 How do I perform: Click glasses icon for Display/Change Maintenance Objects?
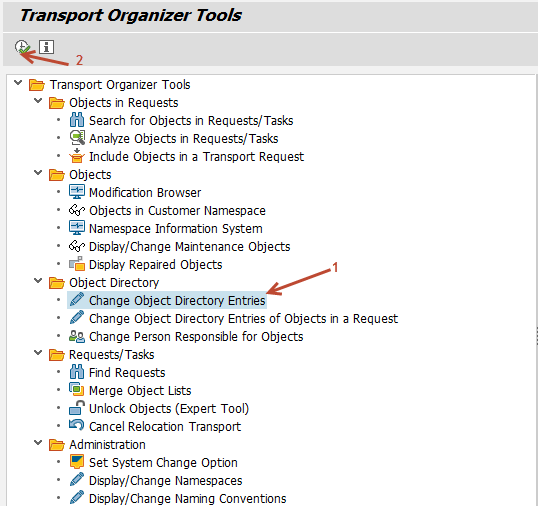click(x=77, y=246)
